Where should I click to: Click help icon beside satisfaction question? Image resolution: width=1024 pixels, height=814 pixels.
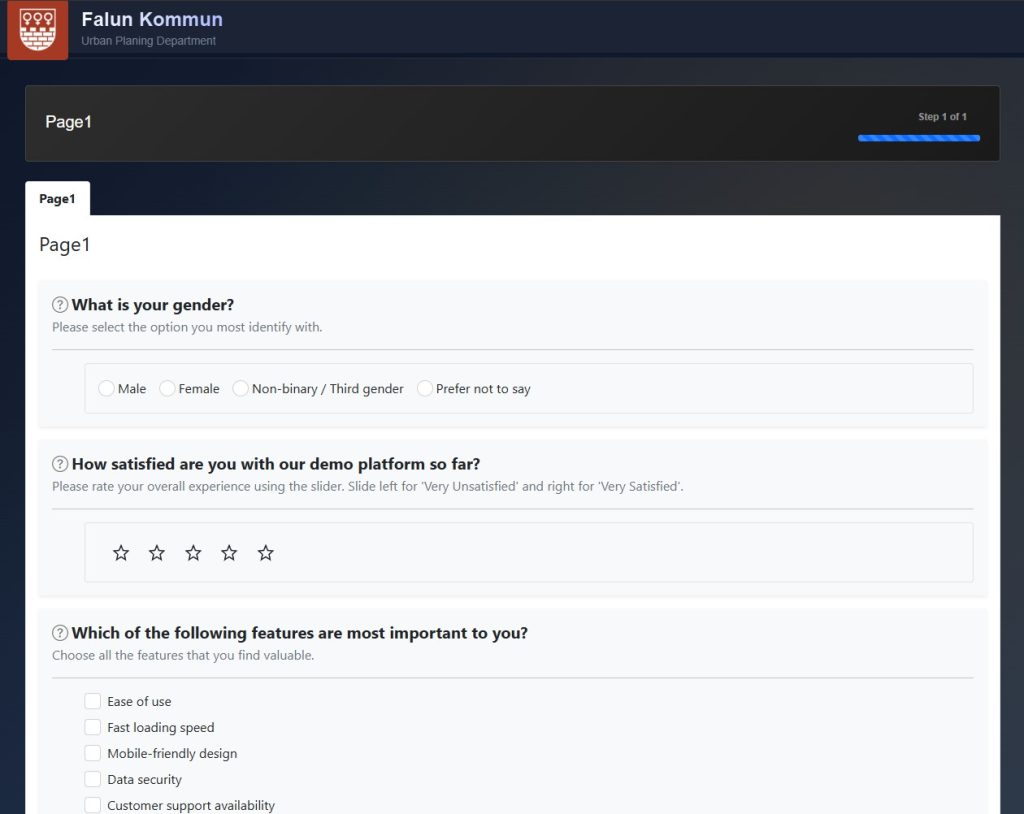pyautogui.click(x=60, y=464)
